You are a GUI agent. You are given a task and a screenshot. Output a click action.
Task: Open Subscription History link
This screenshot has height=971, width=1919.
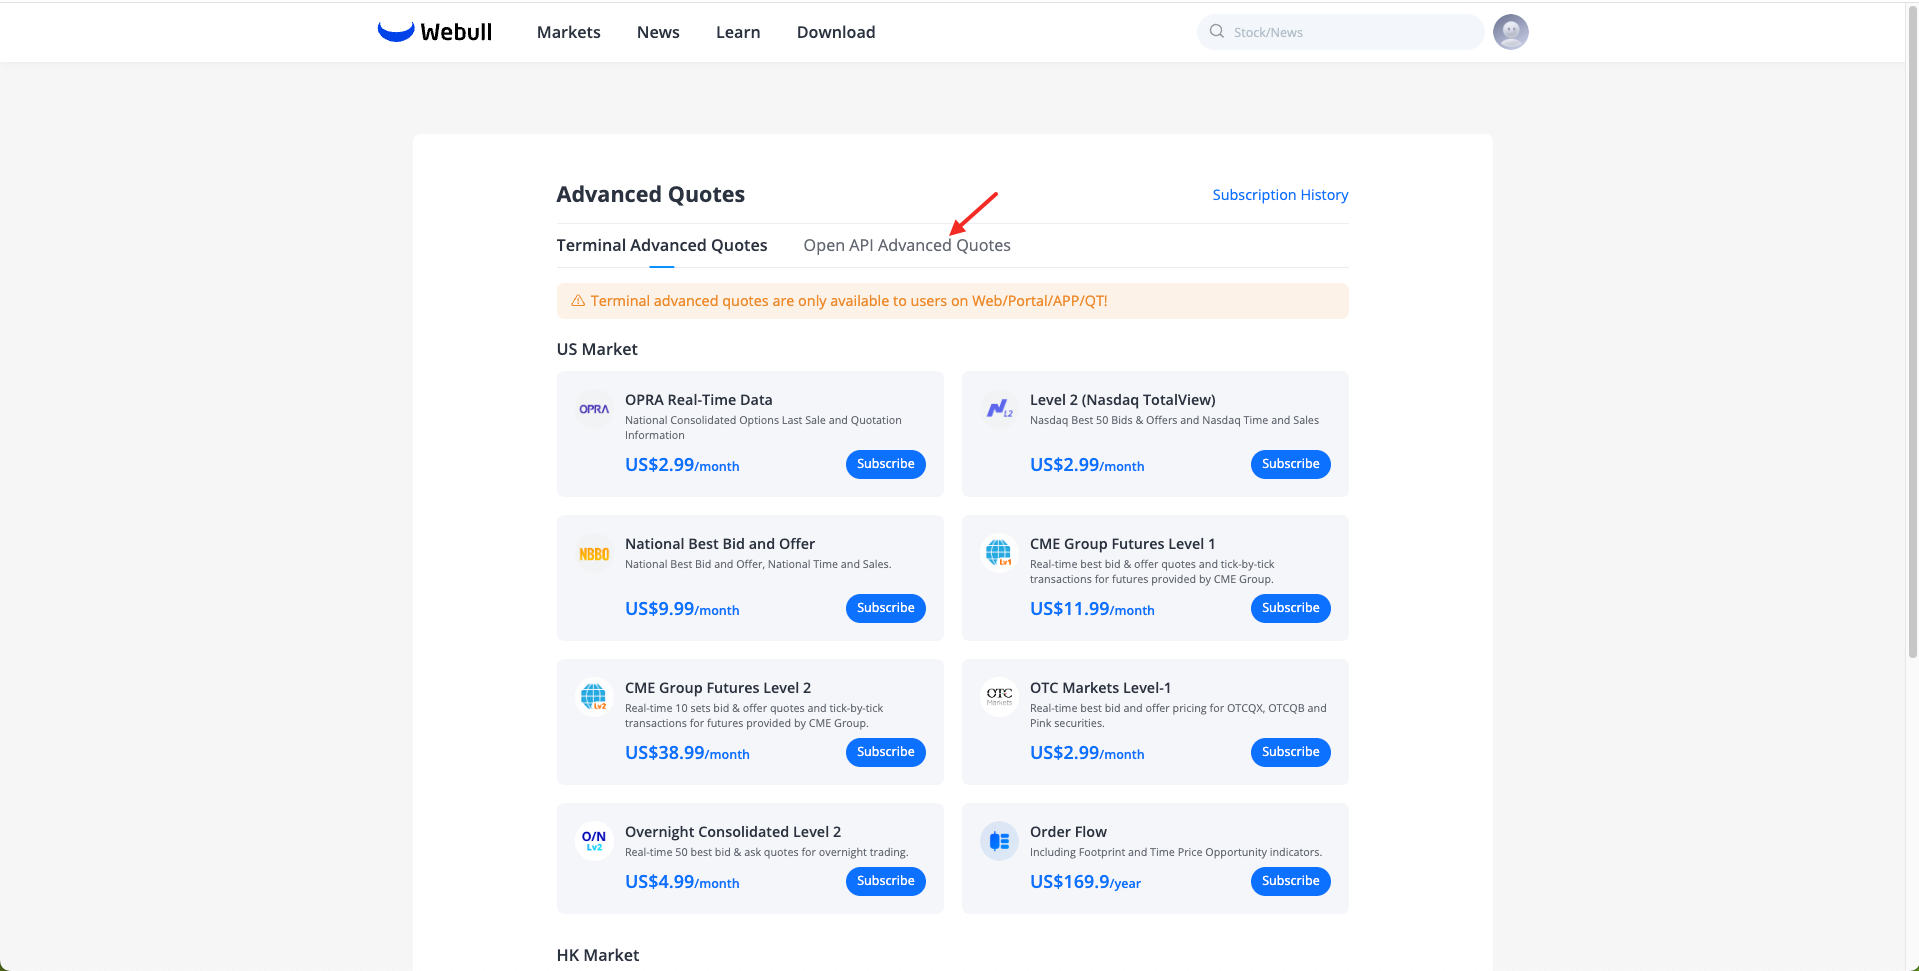[1280, 195]
